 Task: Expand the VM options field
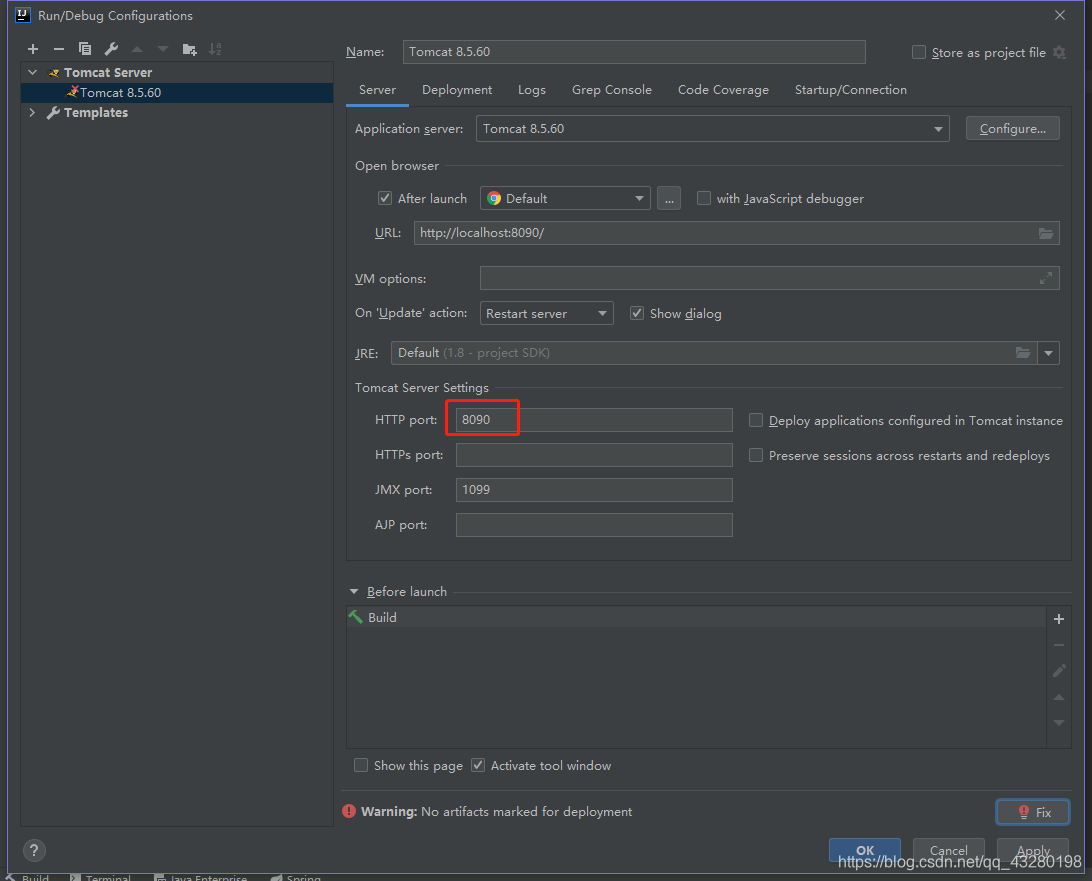(x=1045, y=279)
